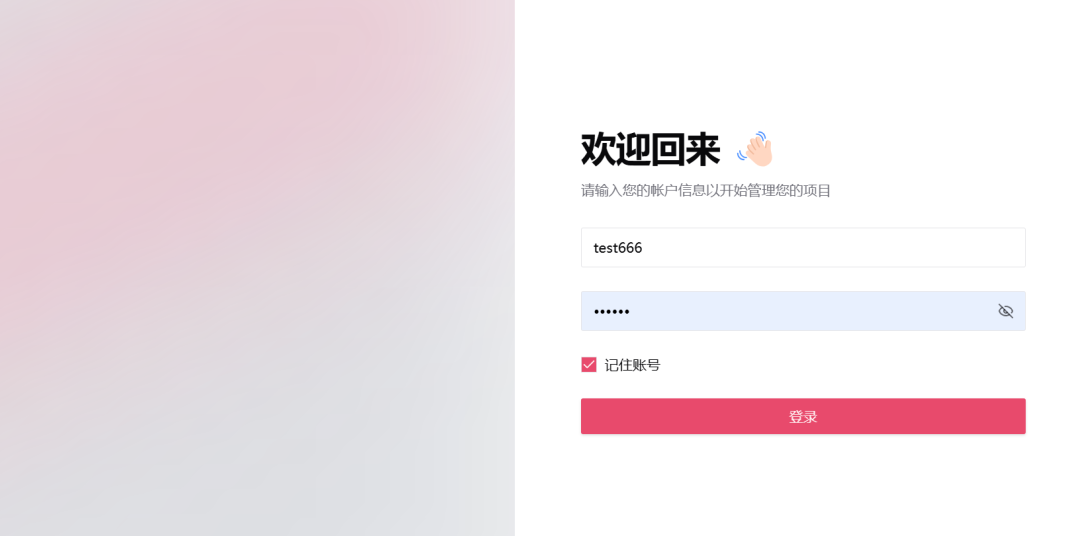This screenshot has height=536, width=1080.
Task: Click the 欢迎回来 heading
Action: (650, 150)
